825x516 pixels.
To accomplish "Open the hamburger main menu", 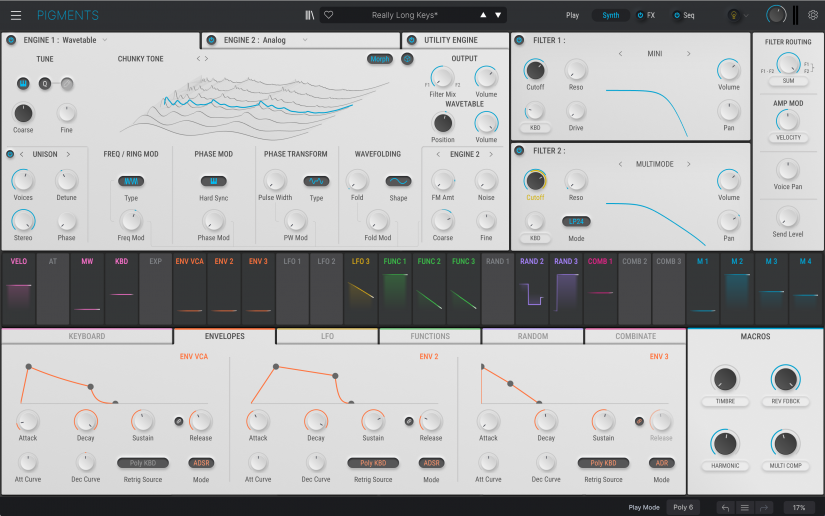I will pos(16,15).
